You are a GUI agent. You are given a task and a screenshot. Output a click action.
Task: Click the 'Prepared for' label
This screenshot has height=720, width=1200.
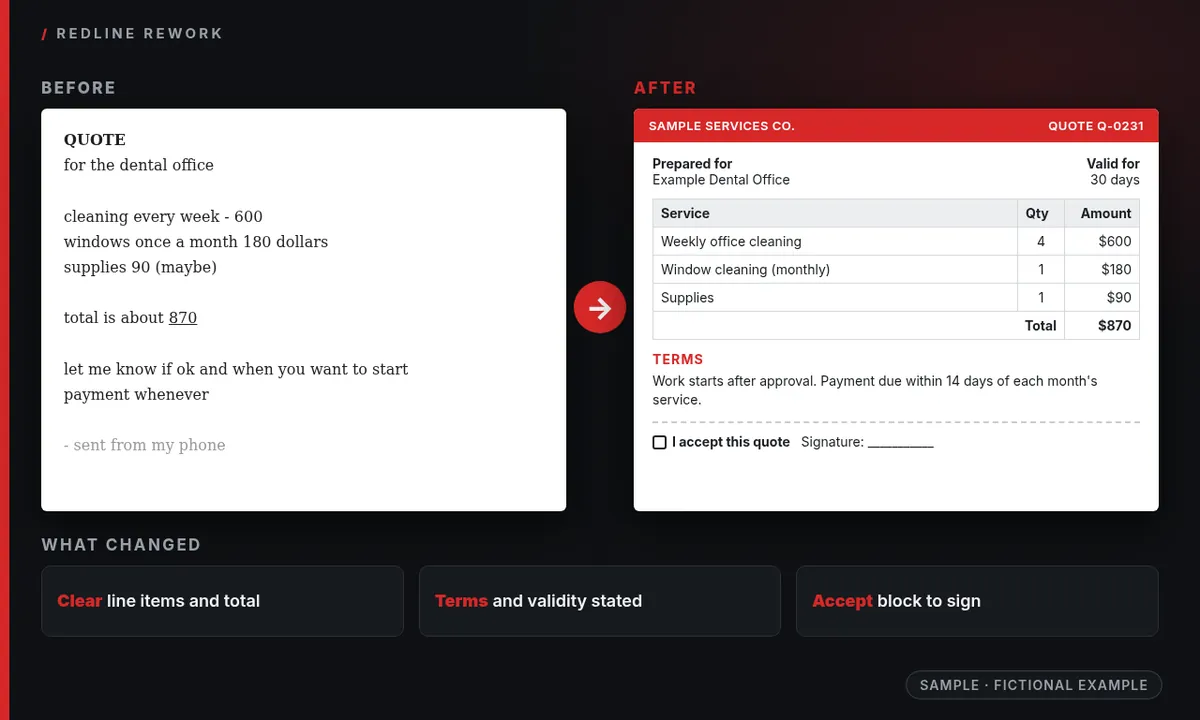[x=692, y=163]
